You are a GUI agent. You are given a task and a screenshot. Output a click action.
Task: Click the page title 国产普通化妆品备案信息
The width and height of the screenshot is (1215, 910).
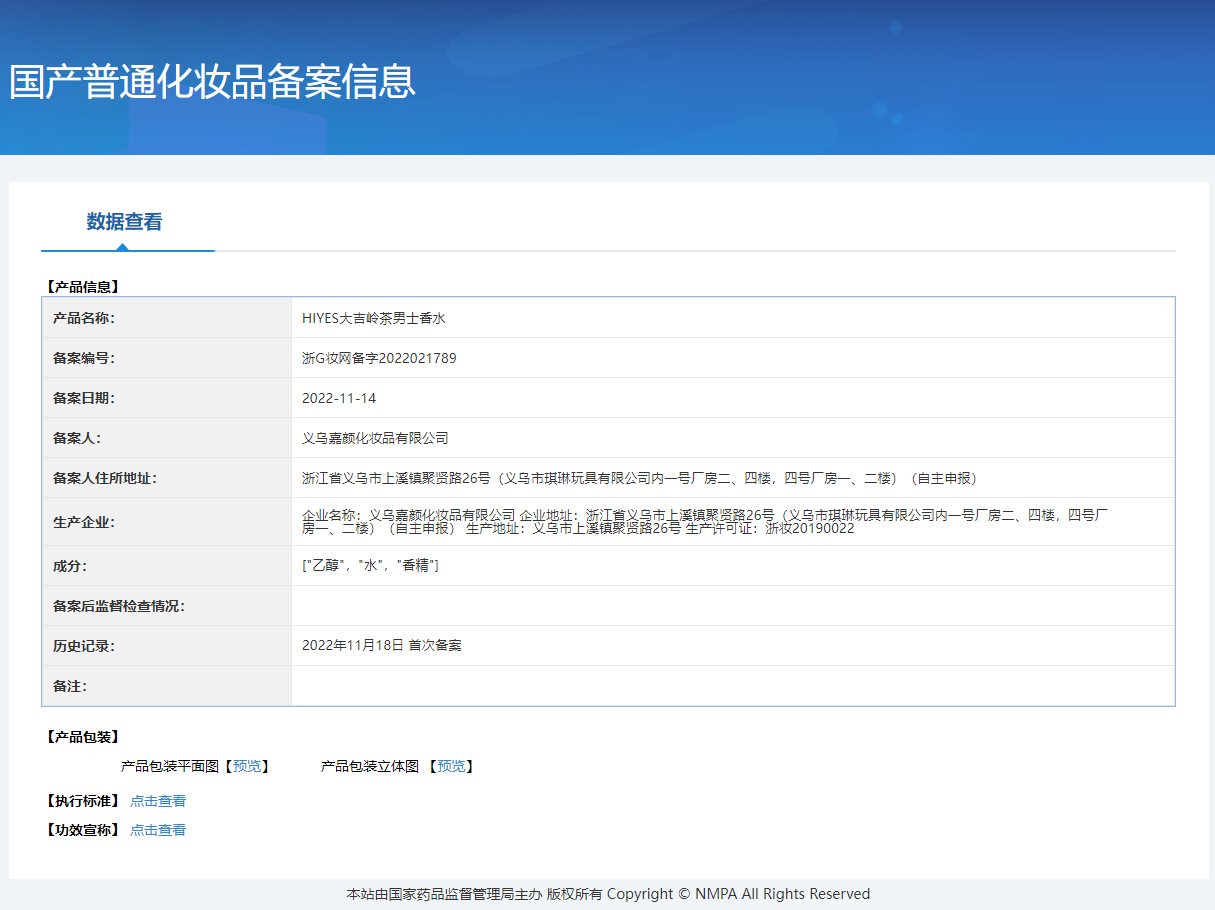click(x=212, y=81)
